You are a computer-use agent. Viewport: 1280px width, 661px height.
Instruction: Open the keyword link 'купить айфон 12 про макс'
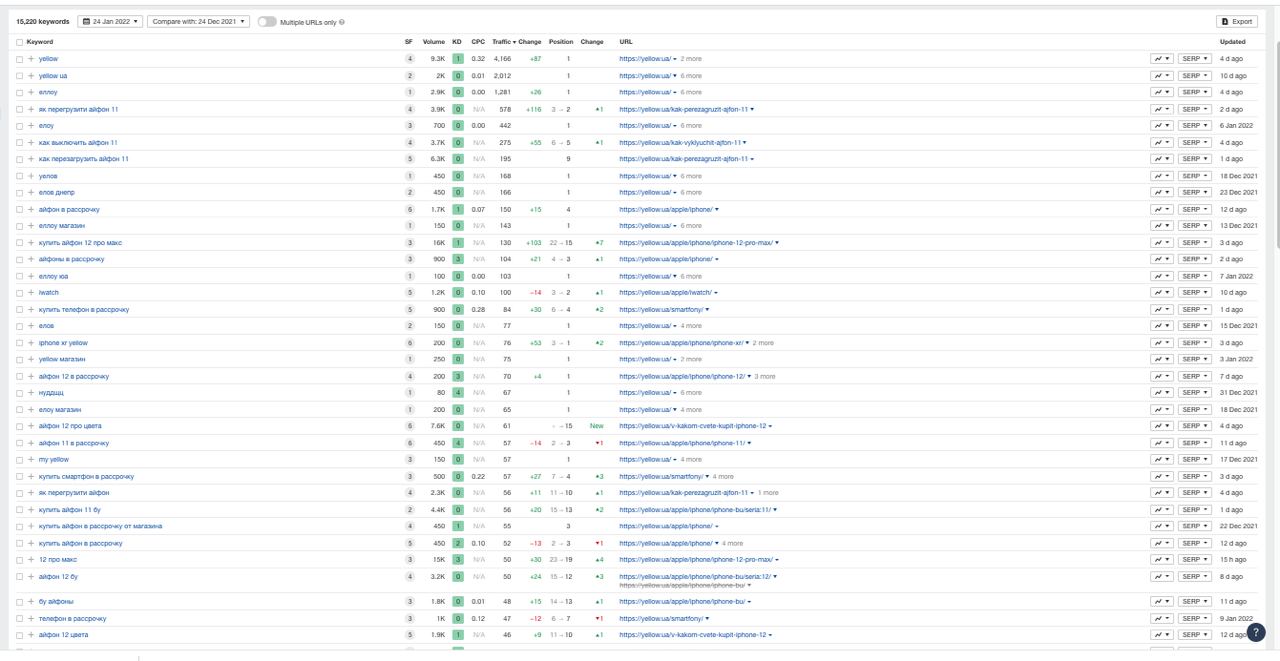[80, 243]
